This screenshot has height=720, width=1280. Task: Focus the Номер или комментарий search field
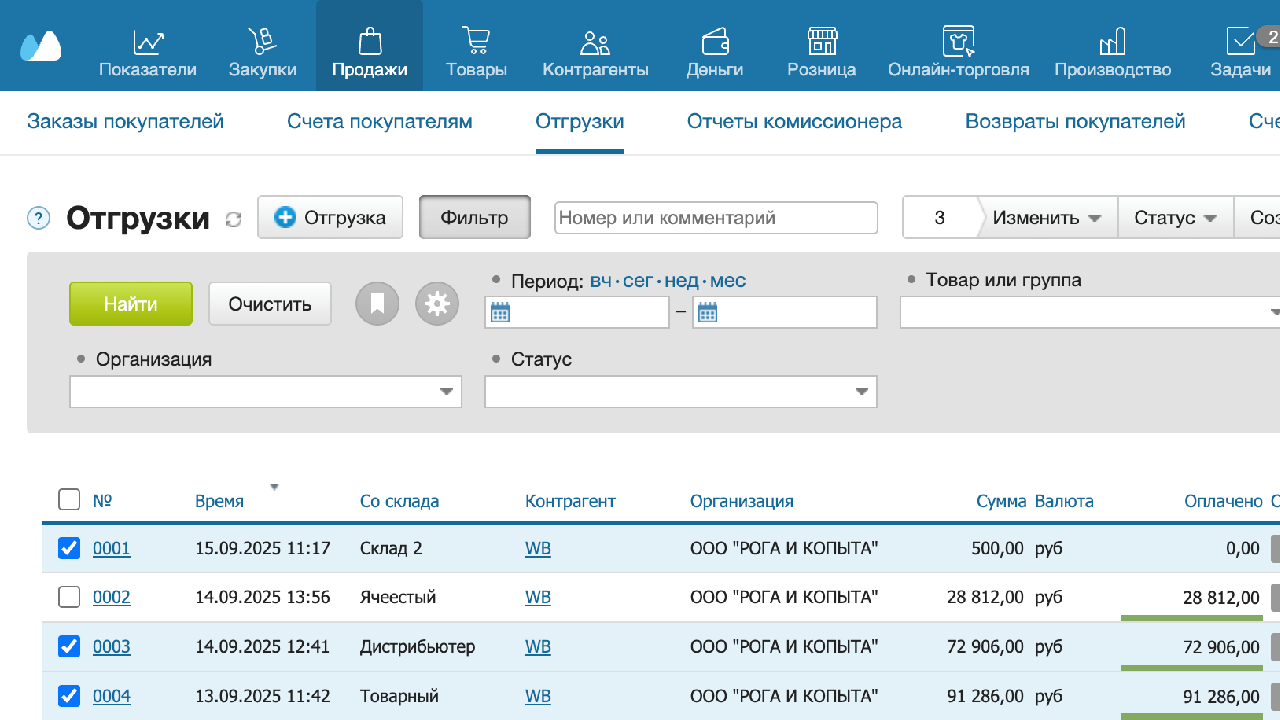(716, 217)
